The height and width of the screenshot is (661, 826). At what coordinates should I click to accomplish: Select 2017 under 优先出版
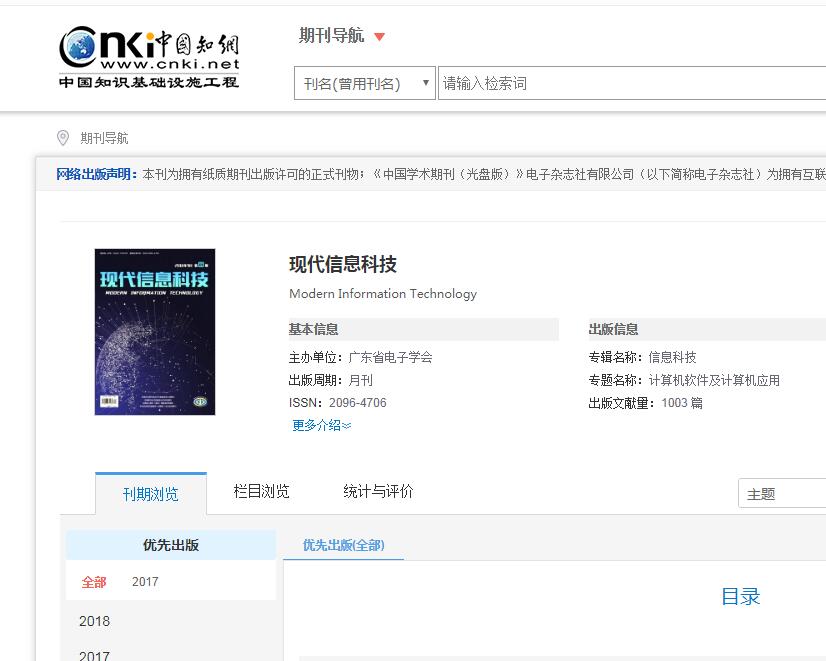point(145,582)
